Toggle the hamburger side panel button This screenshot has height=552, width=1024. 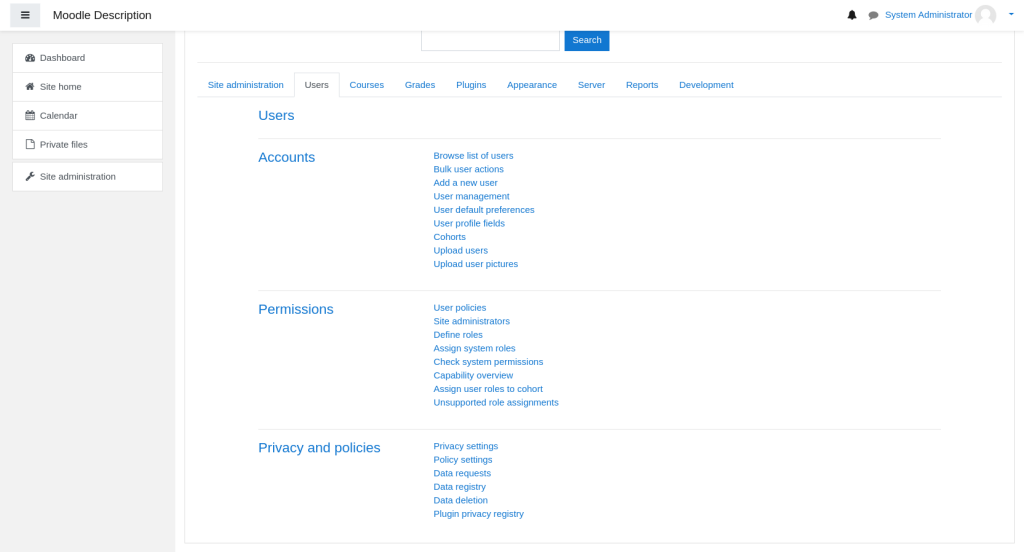coord(25,15)
